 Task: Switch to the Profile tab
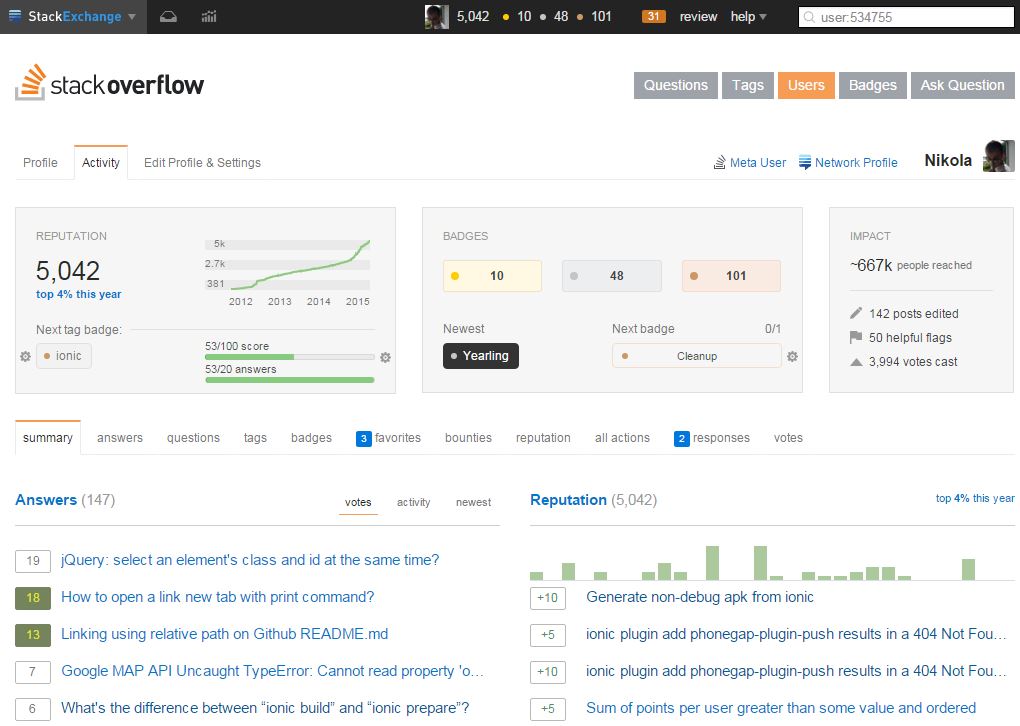[x=40, y=163]
